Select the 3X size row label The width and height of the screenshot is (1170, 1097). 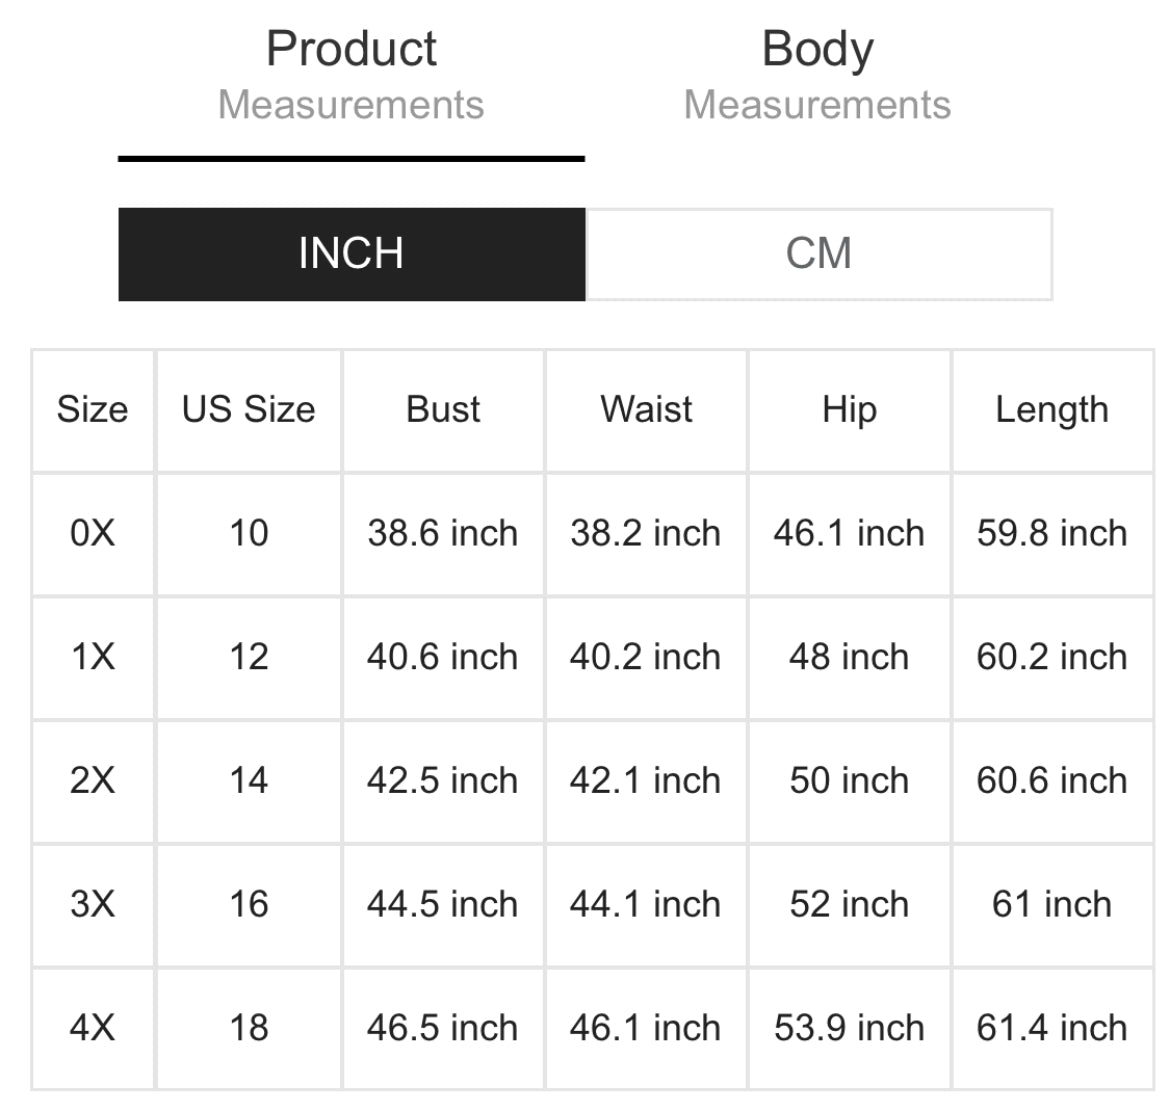[x=92, y=904]
